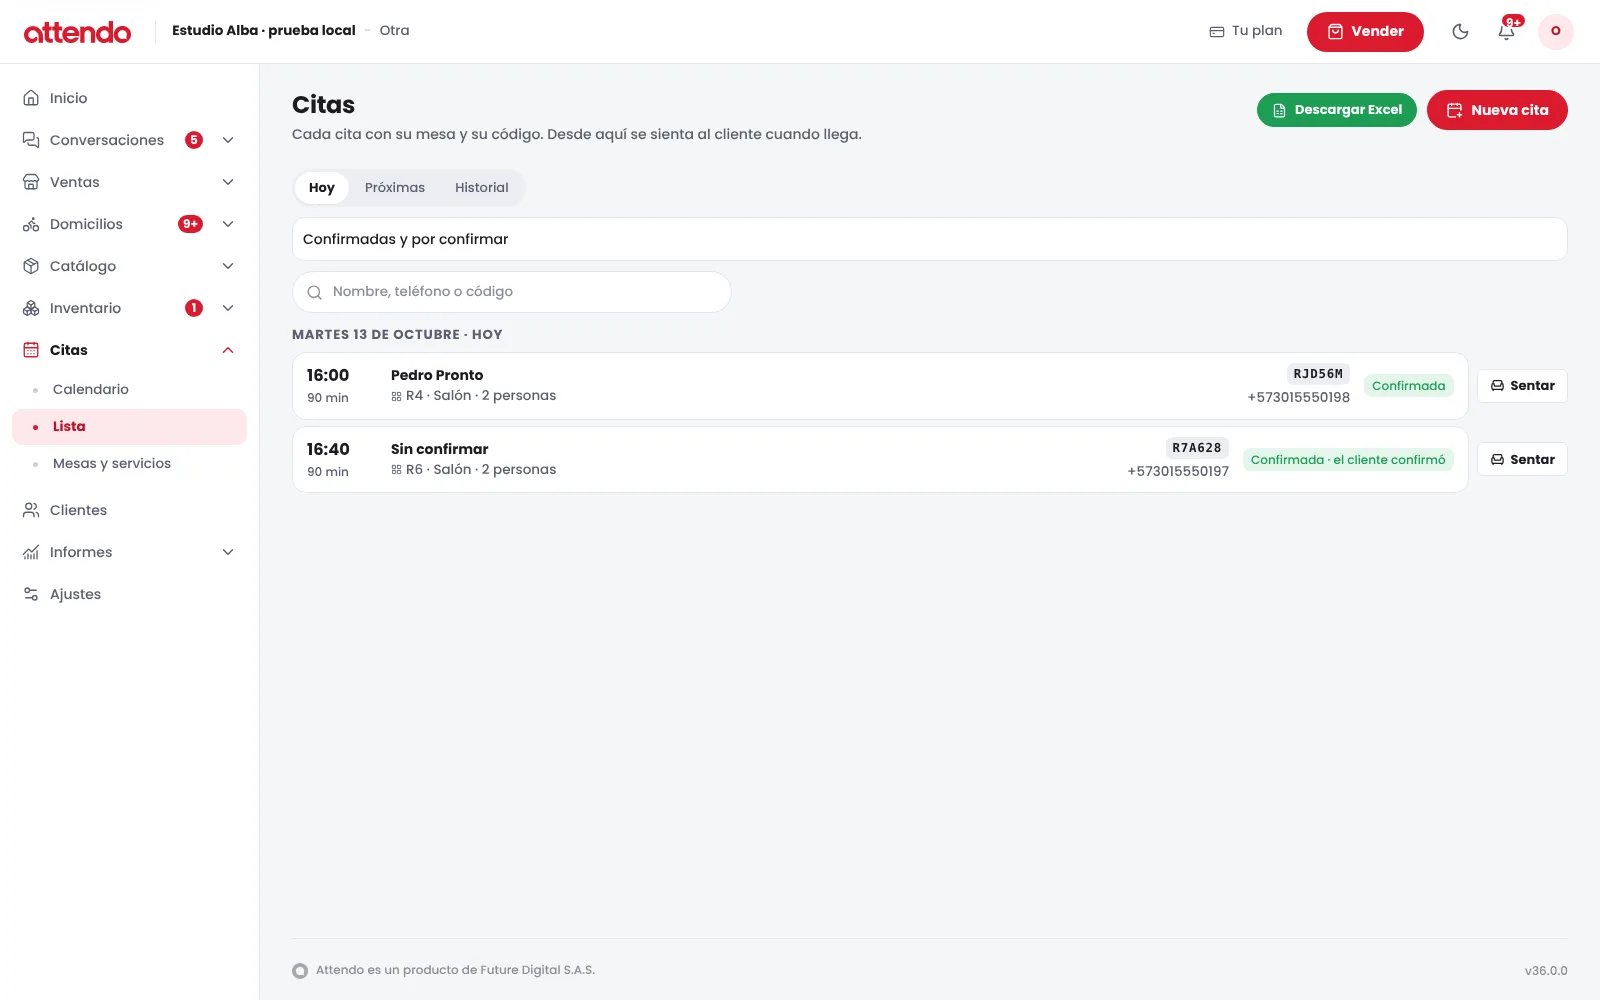1600x1000 pixels.
Task: Switch to the Historial tab
Action: point(482,188)
